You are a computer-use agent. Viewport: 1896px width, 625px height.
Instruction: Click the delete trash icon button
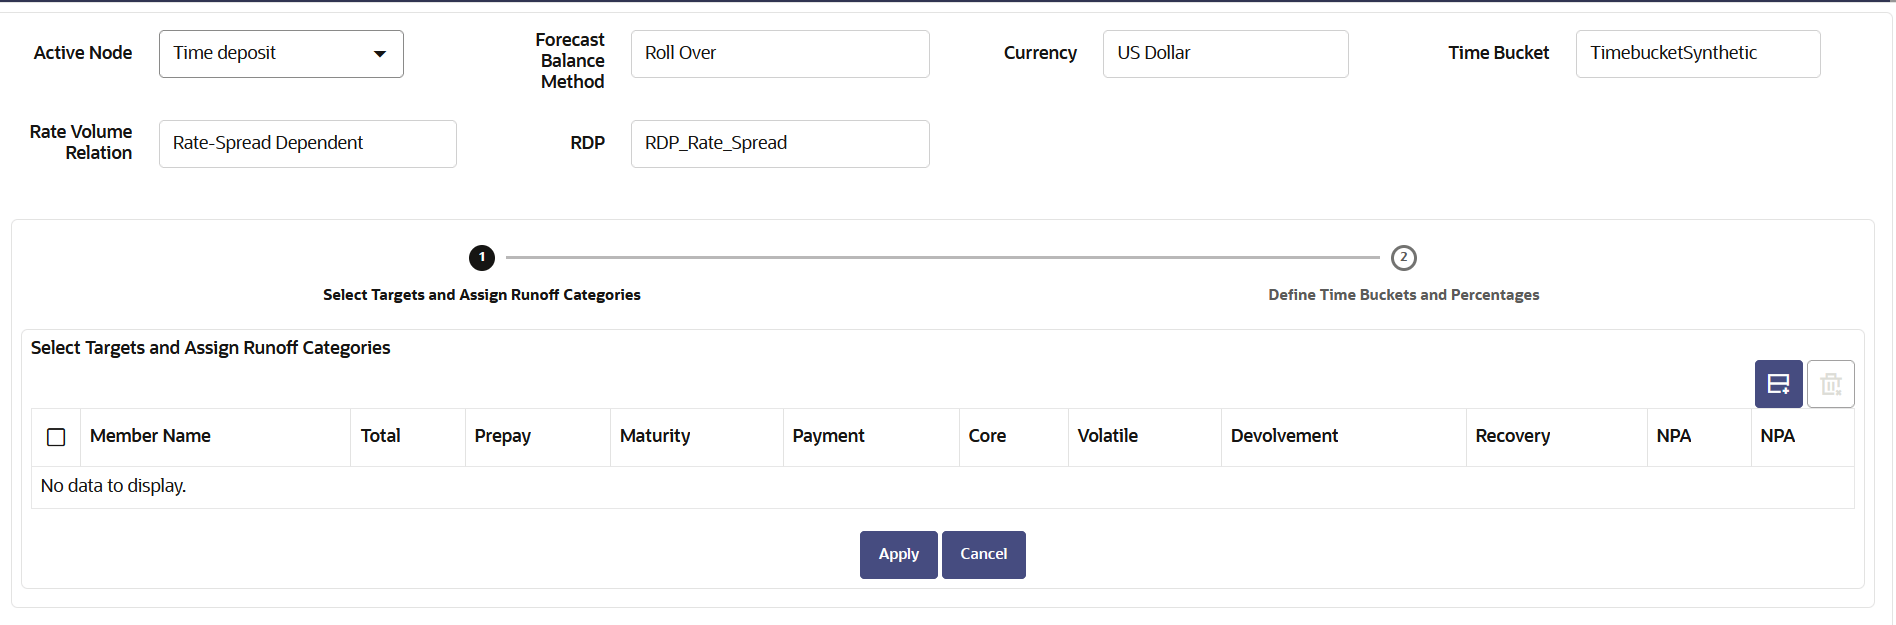click(x=1831, y=384)
